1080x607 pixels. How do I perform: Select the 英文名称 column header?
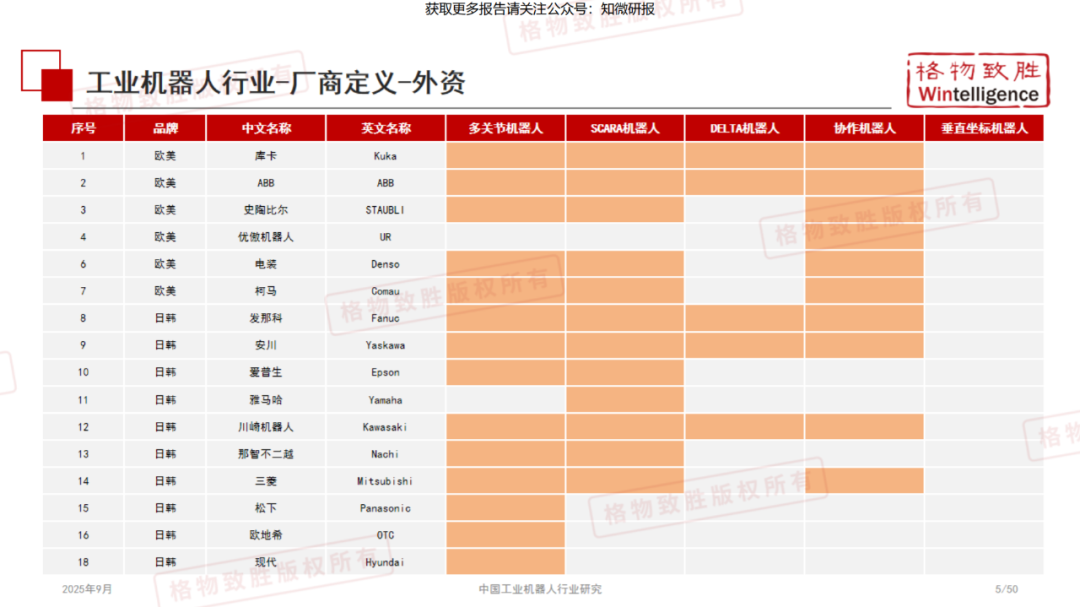tap(386, 128)
